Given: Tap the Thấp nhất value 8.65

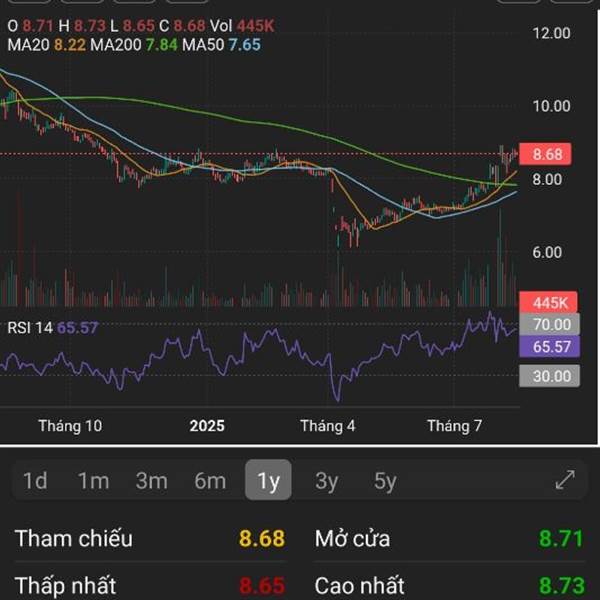Looking at the screenshot, I should (262, 585).
